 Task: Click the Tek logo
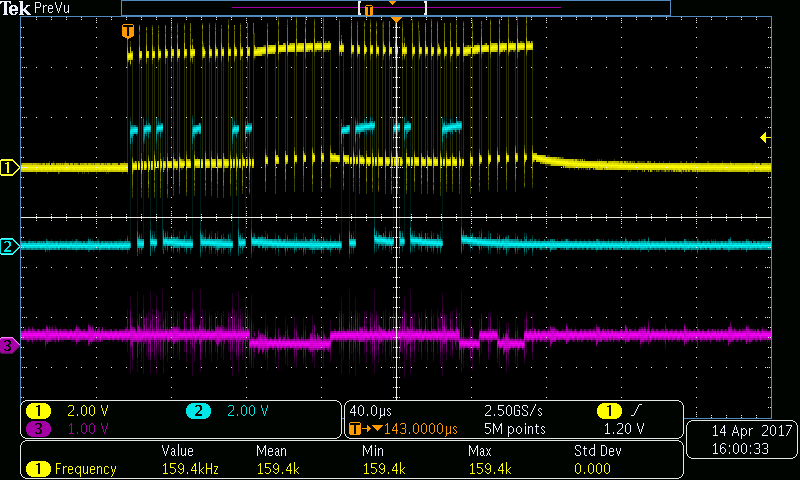click(15, 8)
